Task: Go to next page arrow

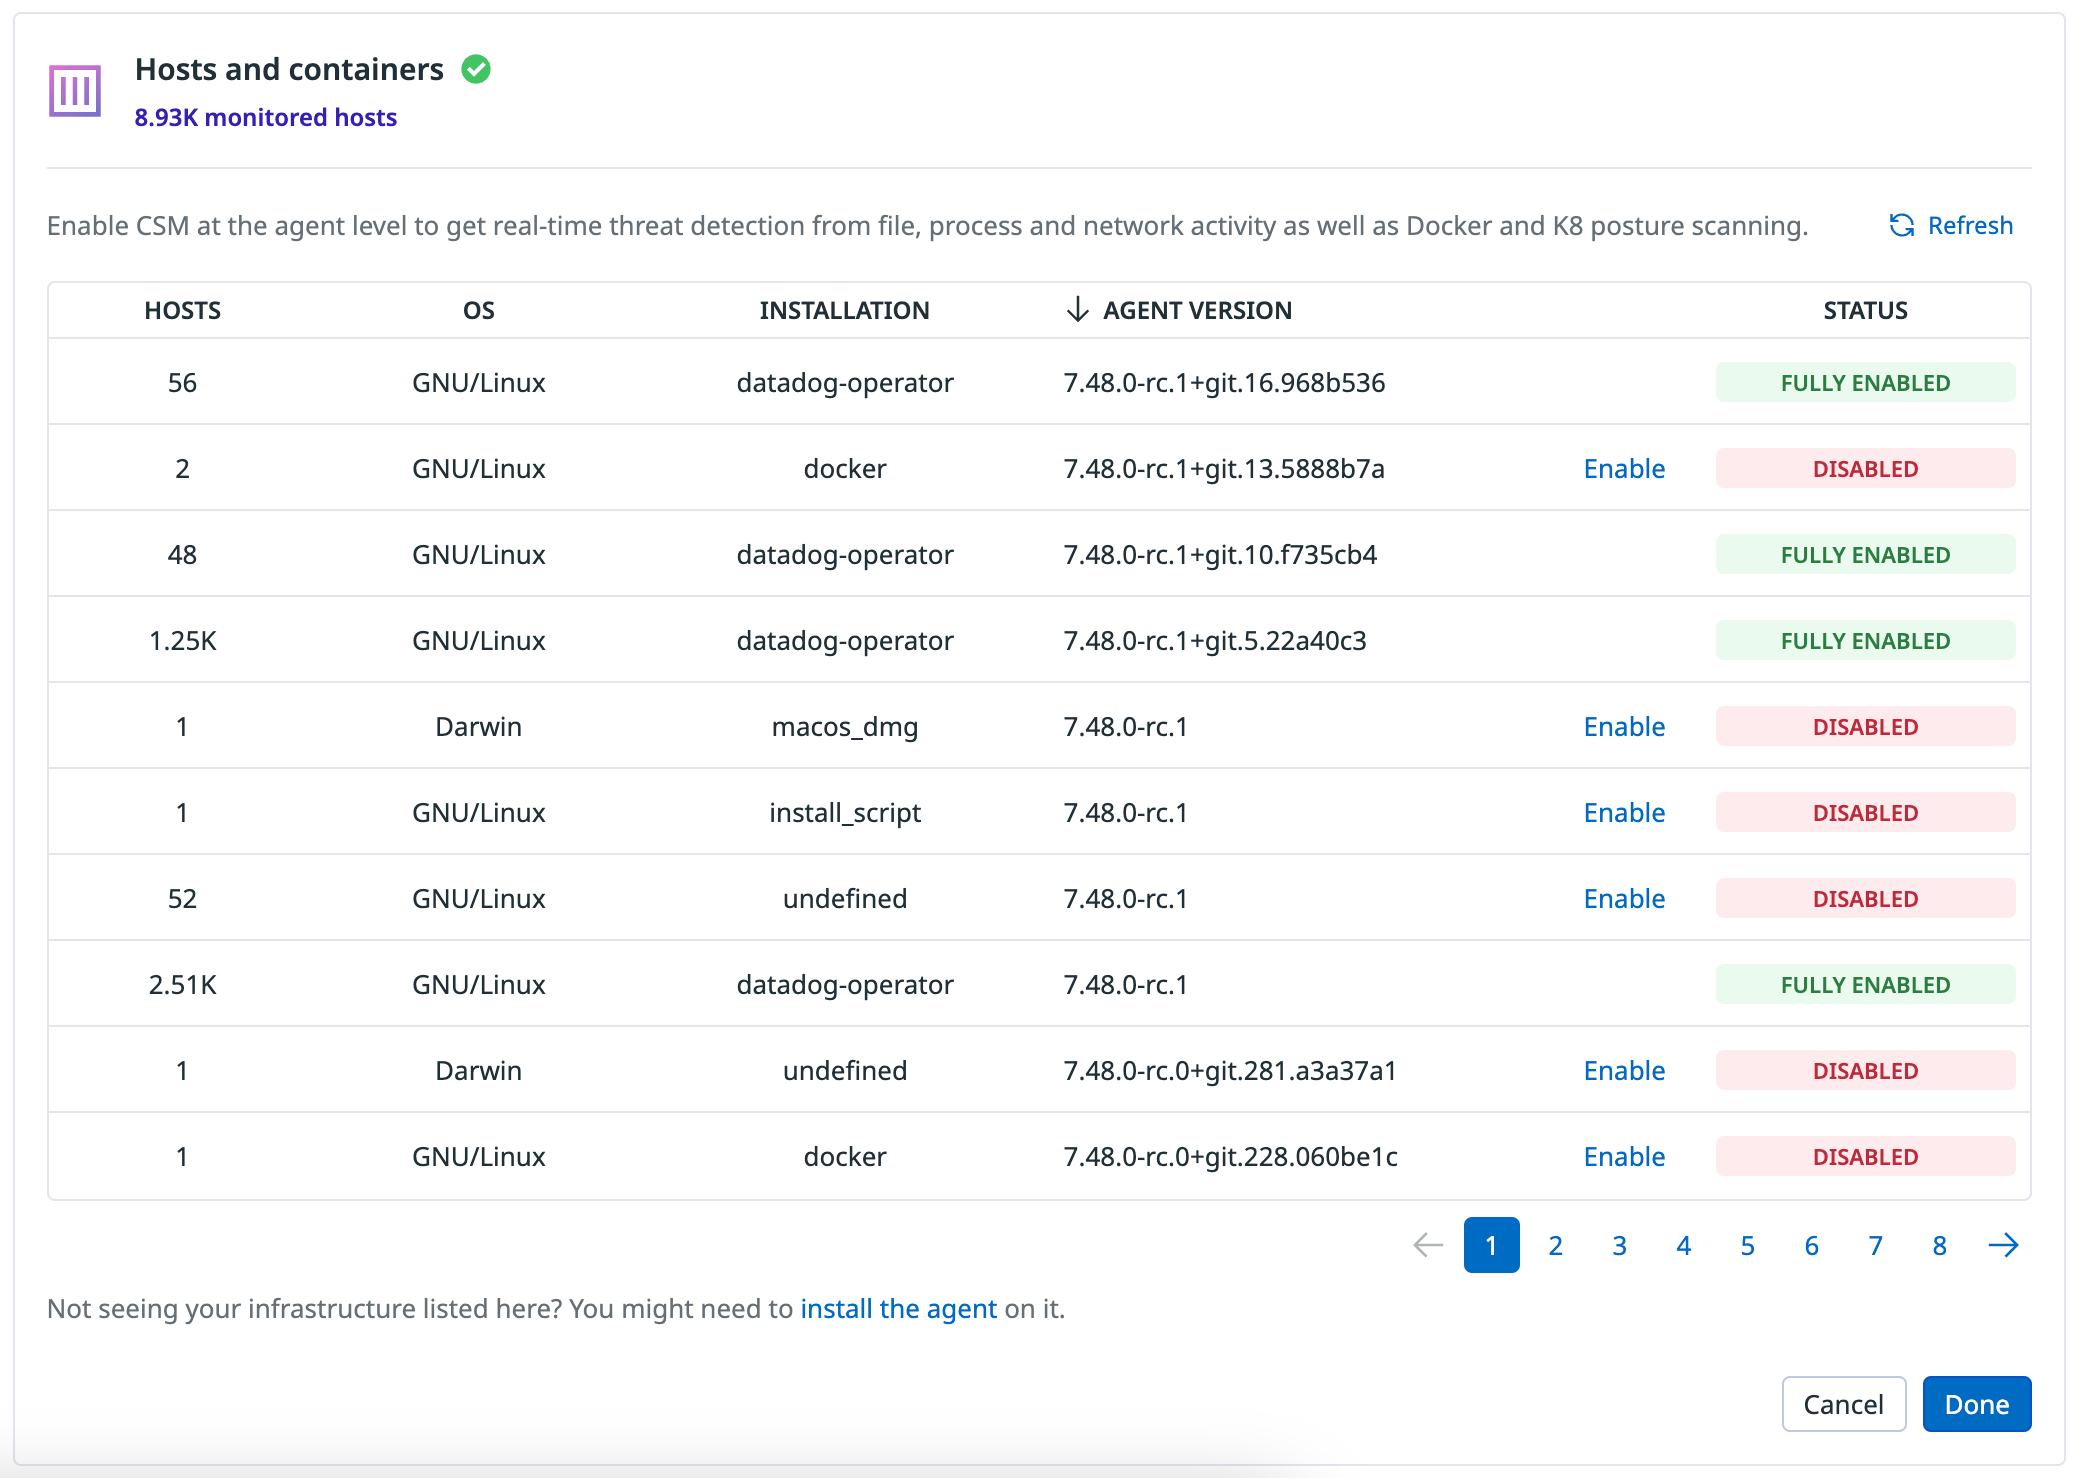Action: 2003,1245
